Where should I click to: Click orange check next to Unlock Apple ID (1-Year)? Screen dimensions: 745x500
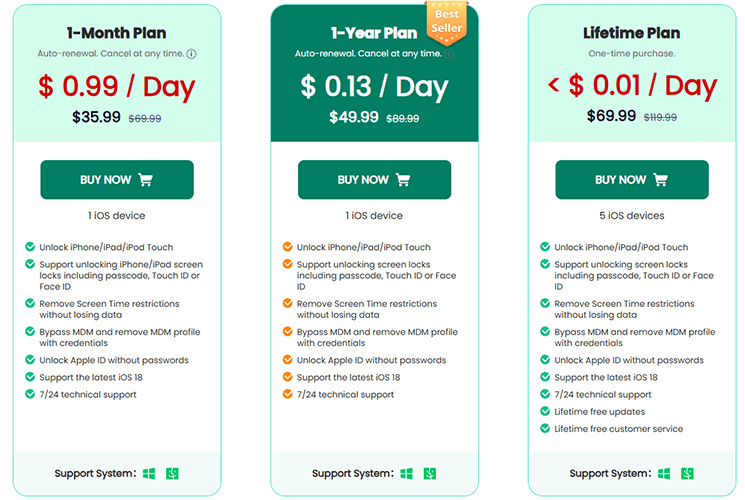click(x=287, y=360)
